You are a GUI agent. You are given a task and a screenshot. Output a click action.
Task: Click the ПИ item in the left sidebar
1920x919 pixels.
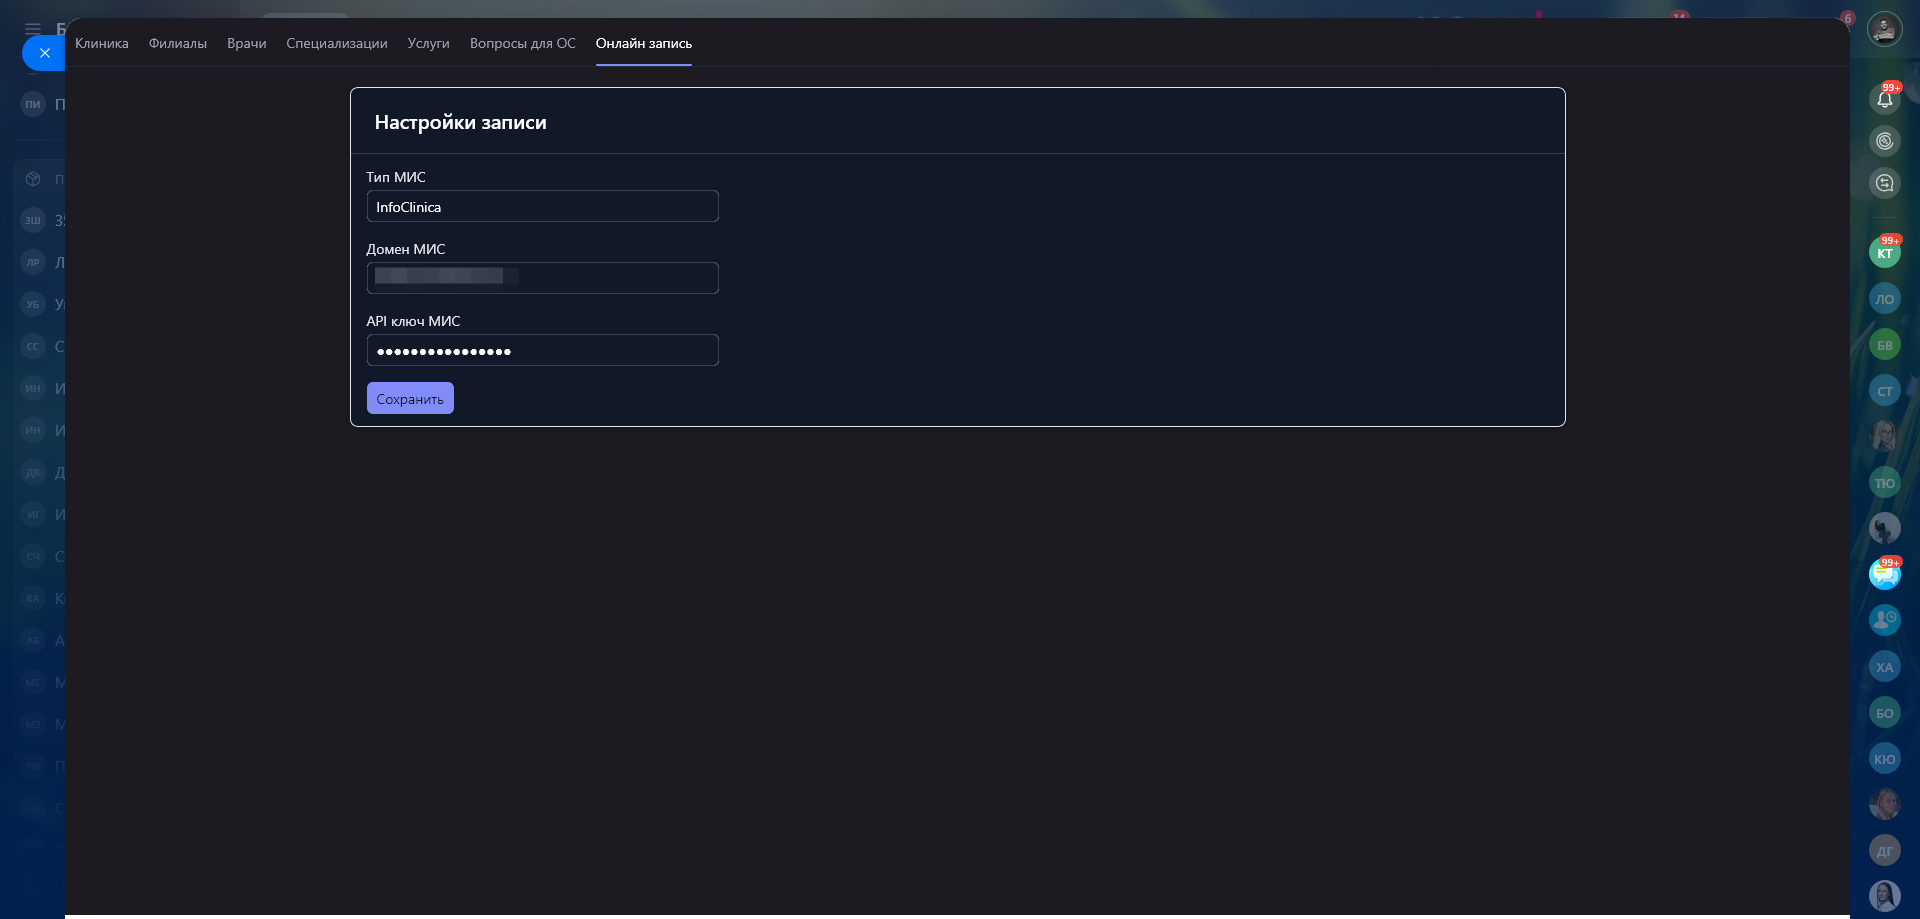point(33,104)
